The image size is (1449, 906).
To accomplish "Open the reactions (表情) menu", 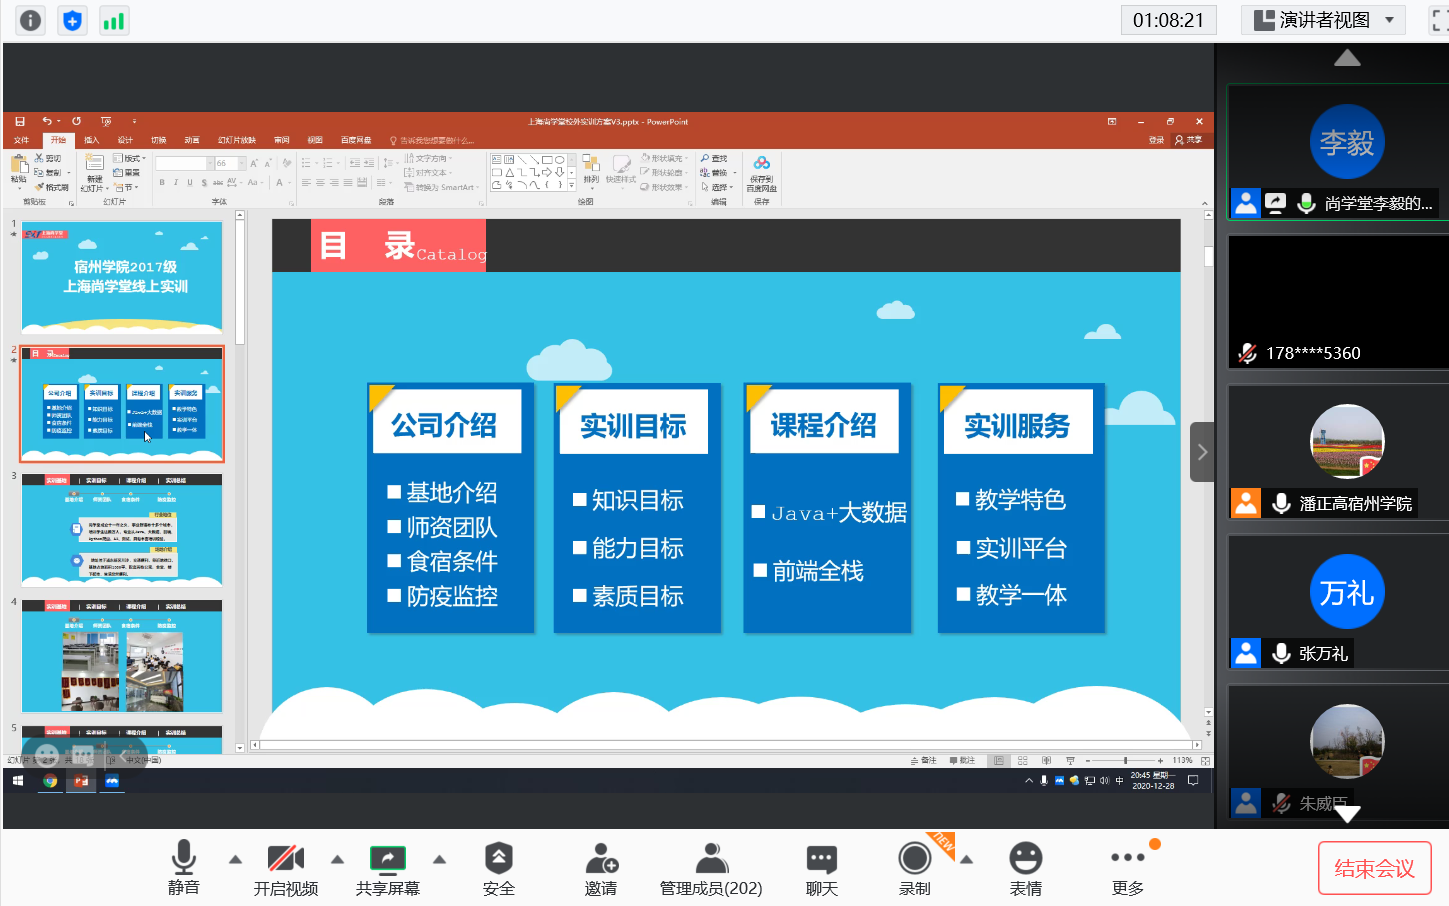I will click(1025, 868).
